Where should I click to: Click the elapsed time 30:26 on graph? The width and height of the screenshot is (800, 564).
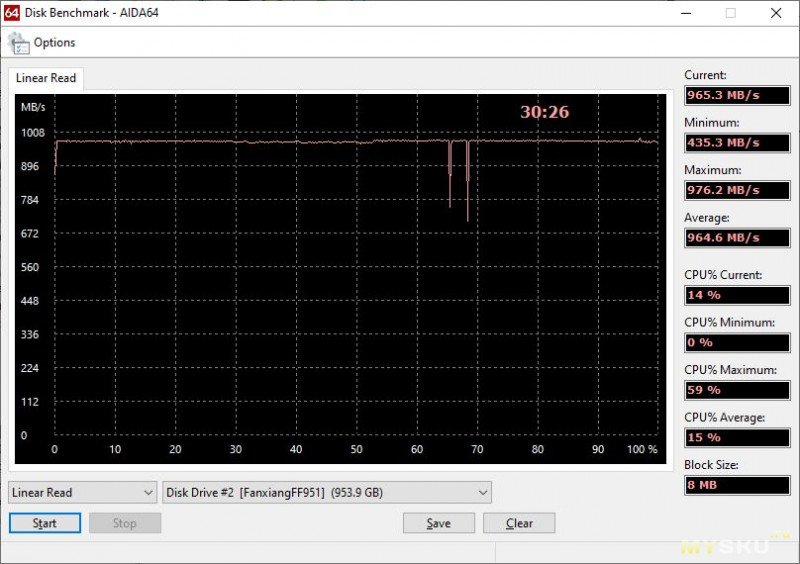[x=544, y=112]
